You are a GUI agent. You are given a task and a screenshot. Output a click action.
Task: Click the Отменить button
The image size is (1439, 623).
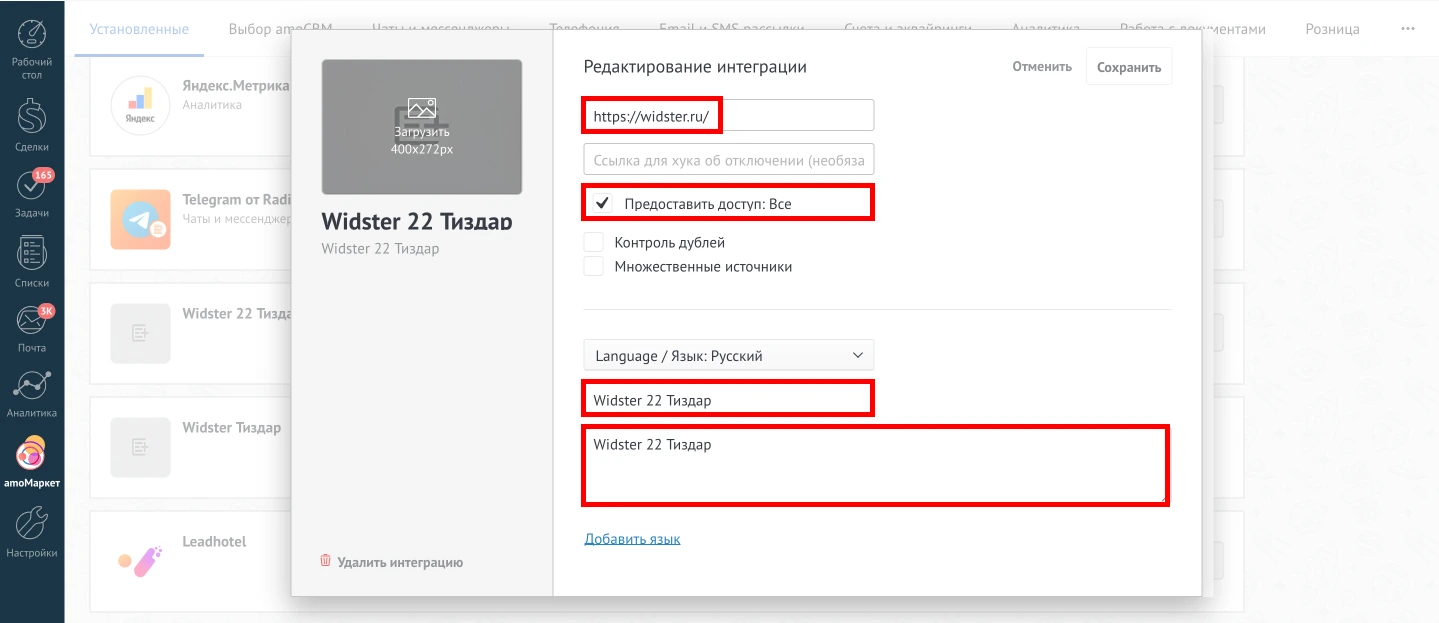[x=1041, y=67]
